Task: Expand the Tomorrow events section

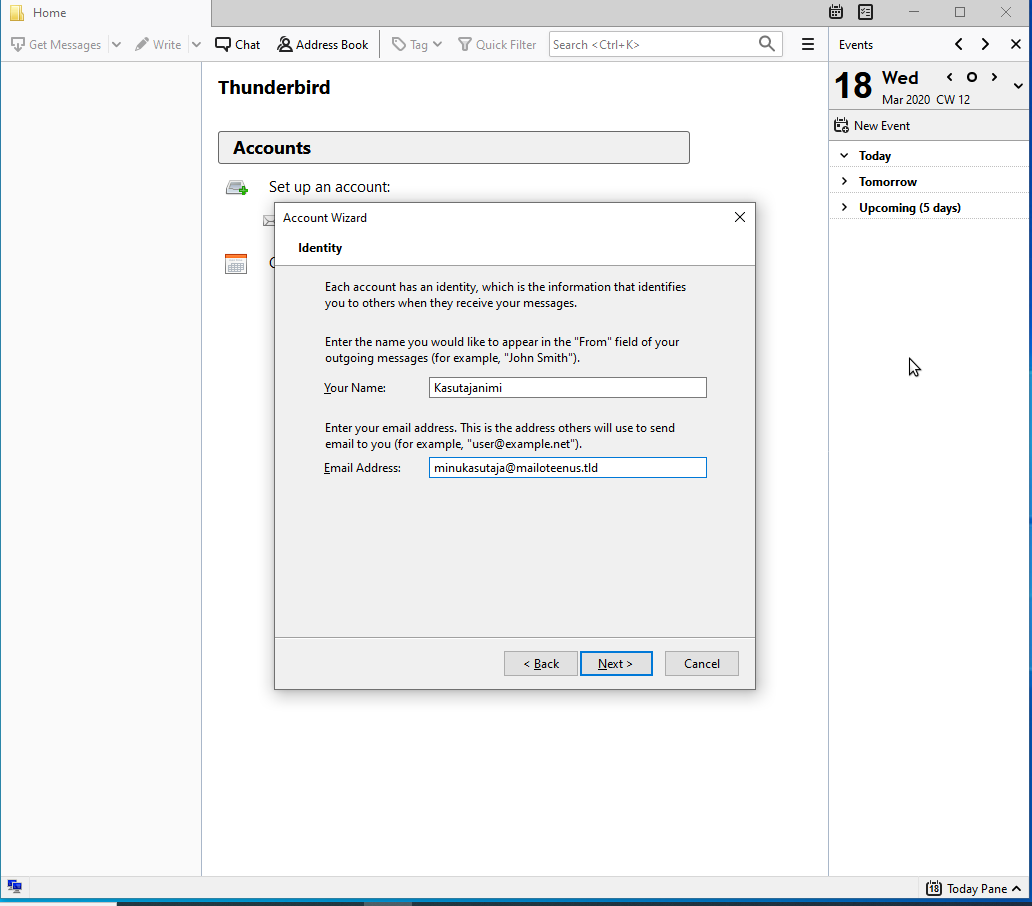Action: pos(845,182)
